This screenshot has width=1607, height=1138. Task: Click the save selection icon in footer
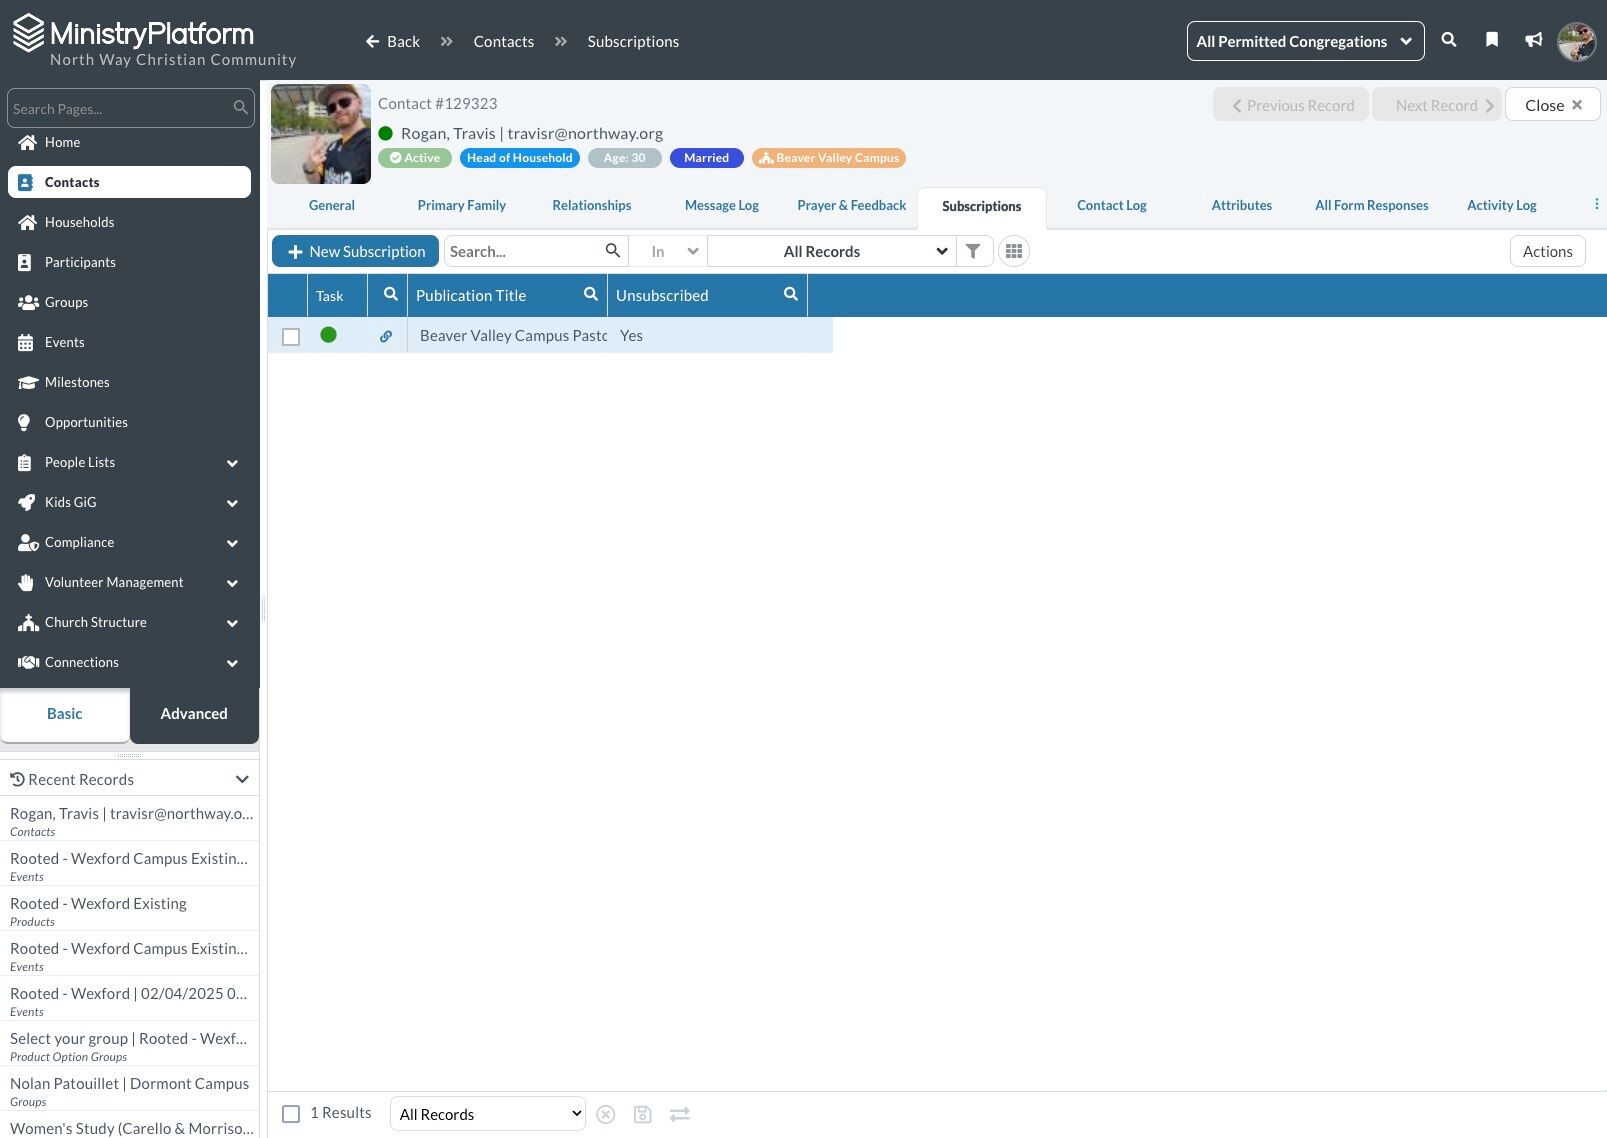(643, 1114)
